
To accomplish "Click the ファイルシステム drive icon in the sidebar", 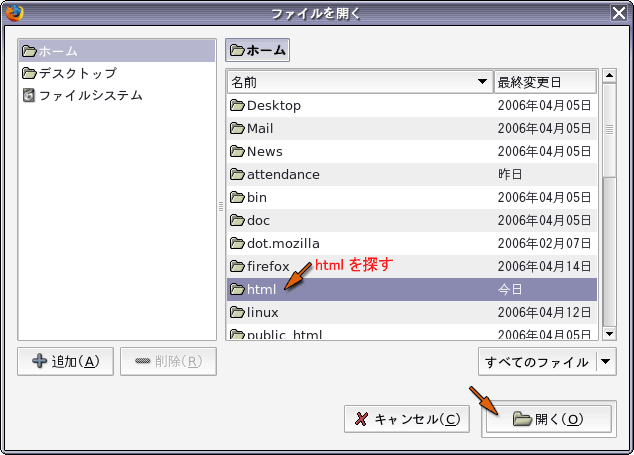I will 29,95.
